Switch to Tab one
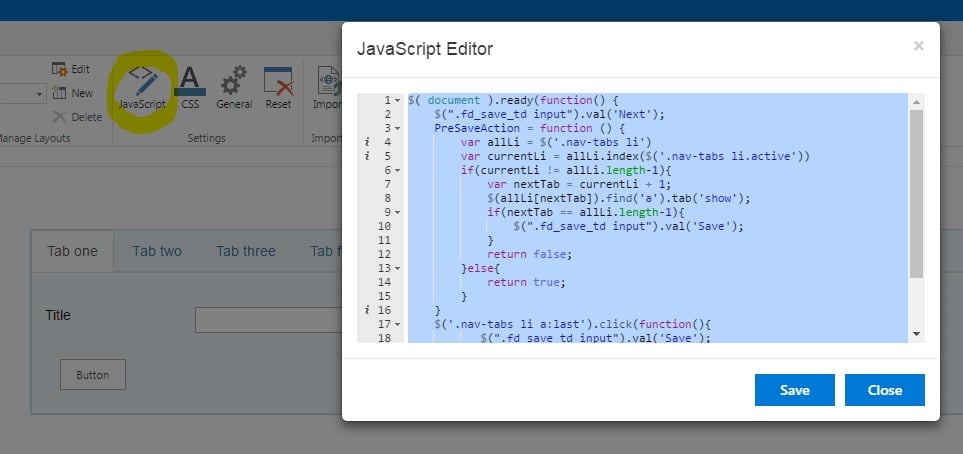This screenshot has height=454, width=963. pos(72,251)
